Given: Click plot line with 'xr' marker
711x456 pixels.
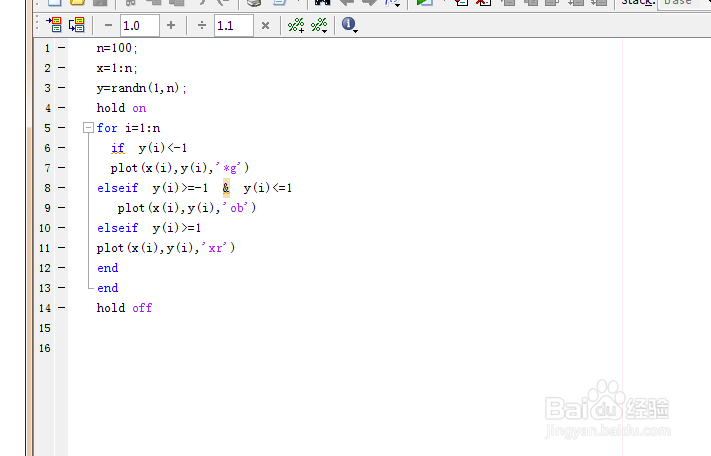Looking at the screenshot, I should click(166, 248).
